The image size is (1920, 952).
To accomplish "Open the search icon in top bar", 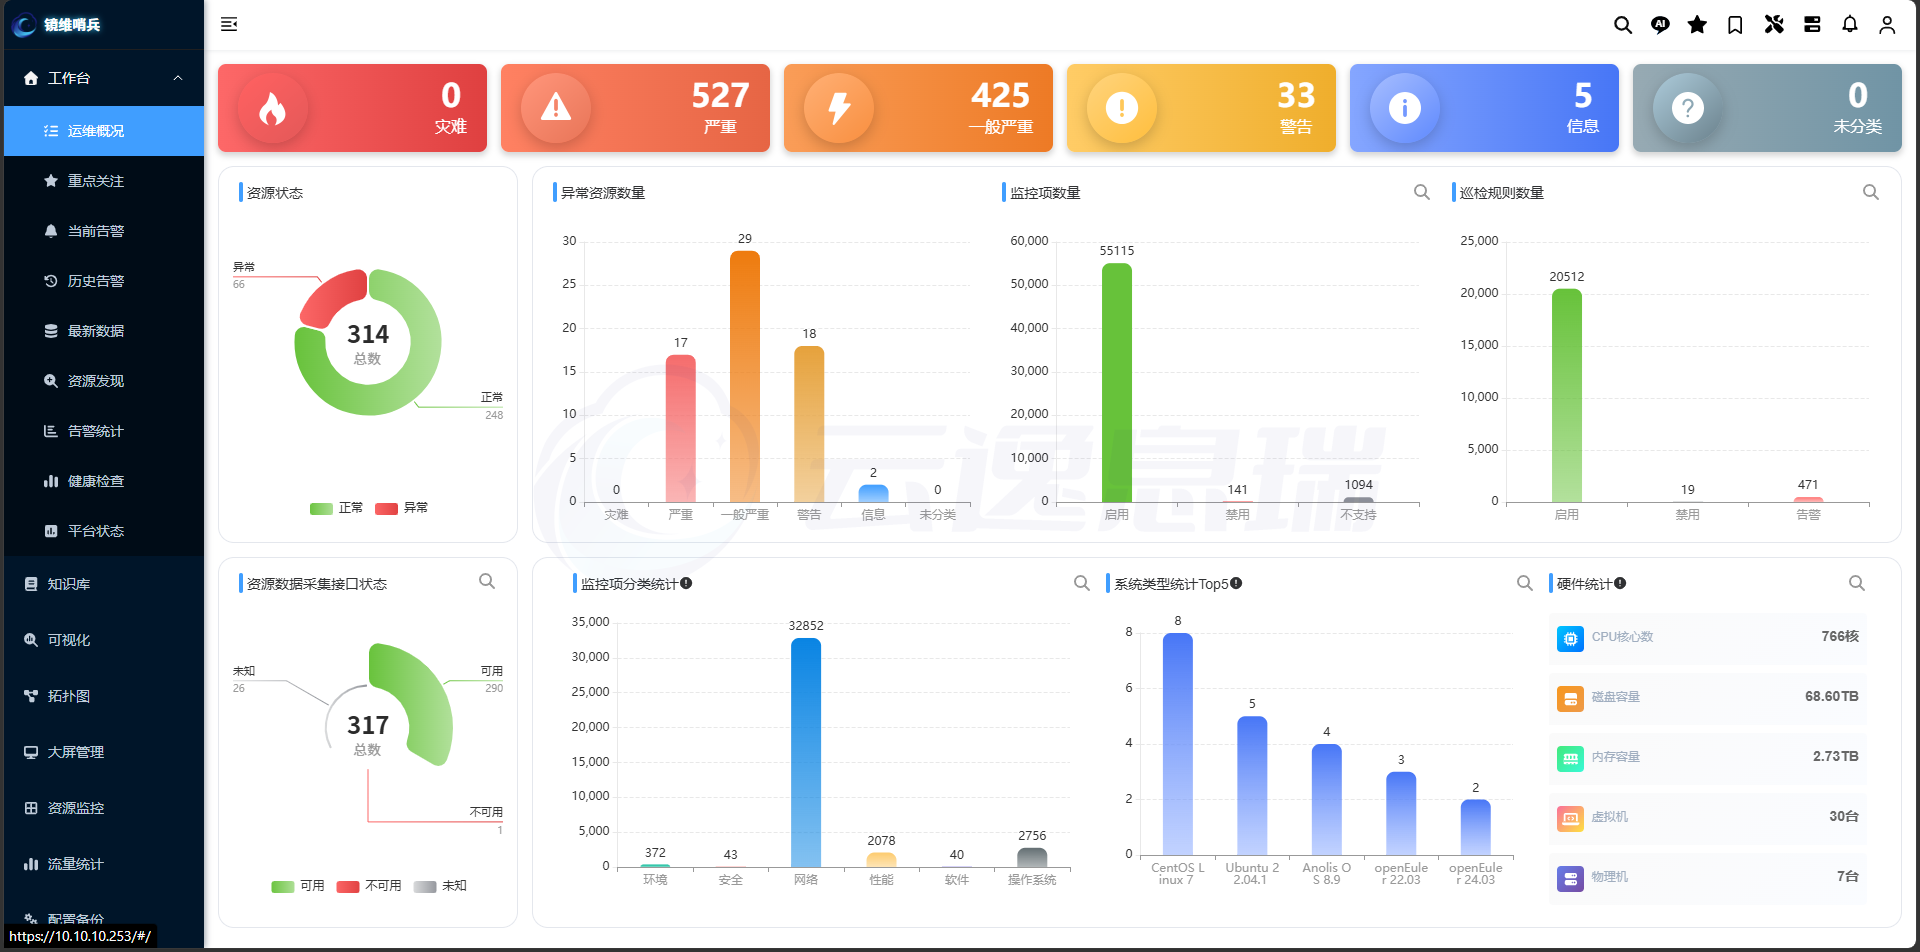I will (1623, 25).
